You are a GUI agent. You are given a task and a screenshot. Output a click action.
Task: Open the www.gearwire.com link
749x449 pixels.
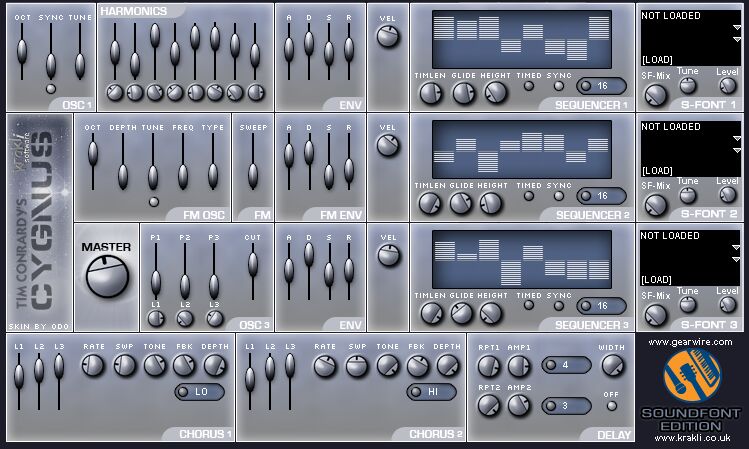(690, 342)
